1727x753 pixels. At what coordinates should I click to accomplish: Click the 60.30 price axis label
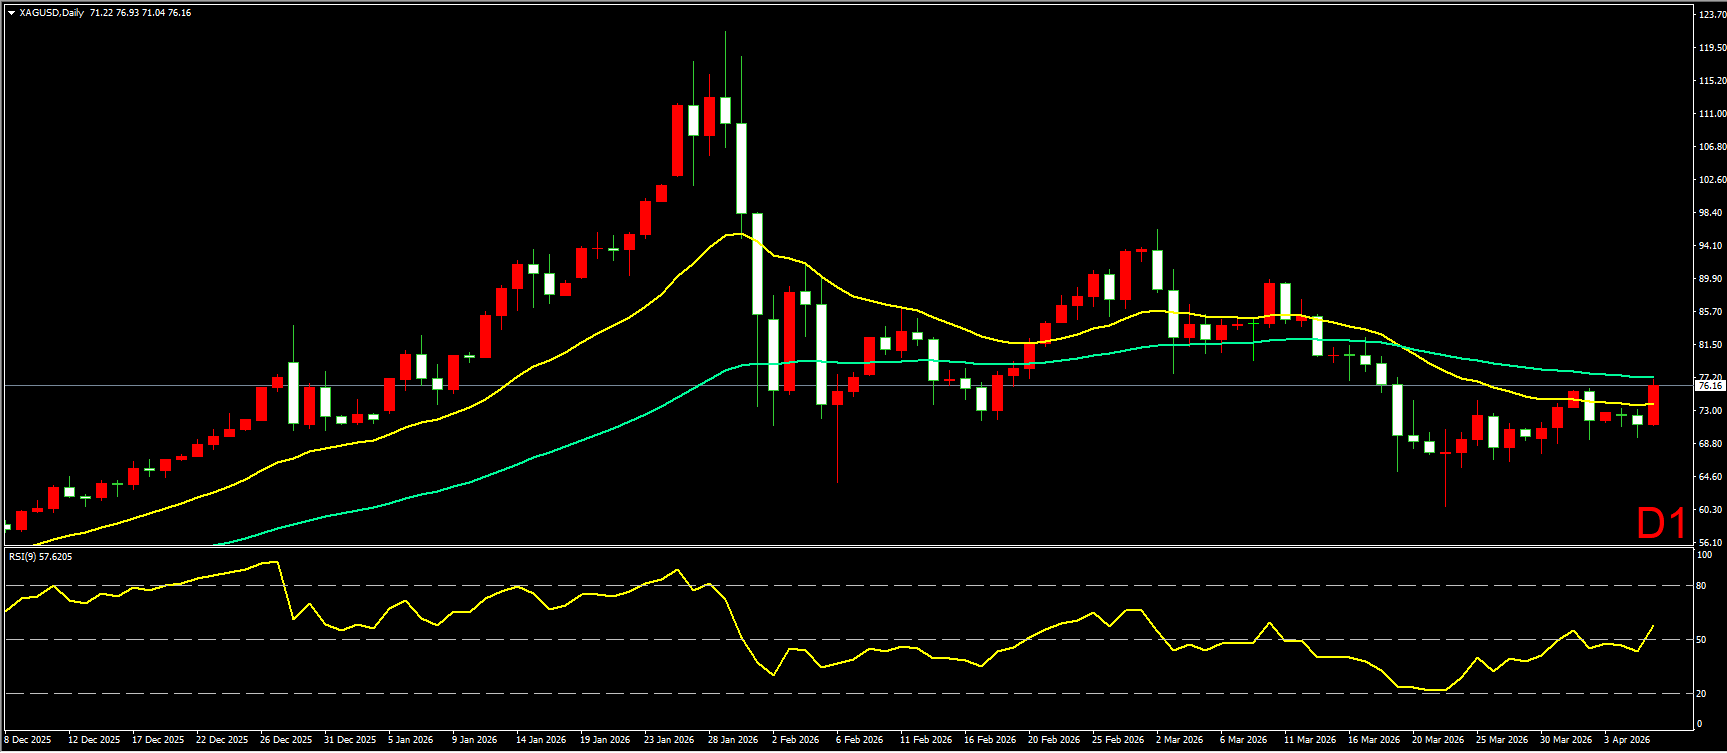click(x=1711, y=510)
